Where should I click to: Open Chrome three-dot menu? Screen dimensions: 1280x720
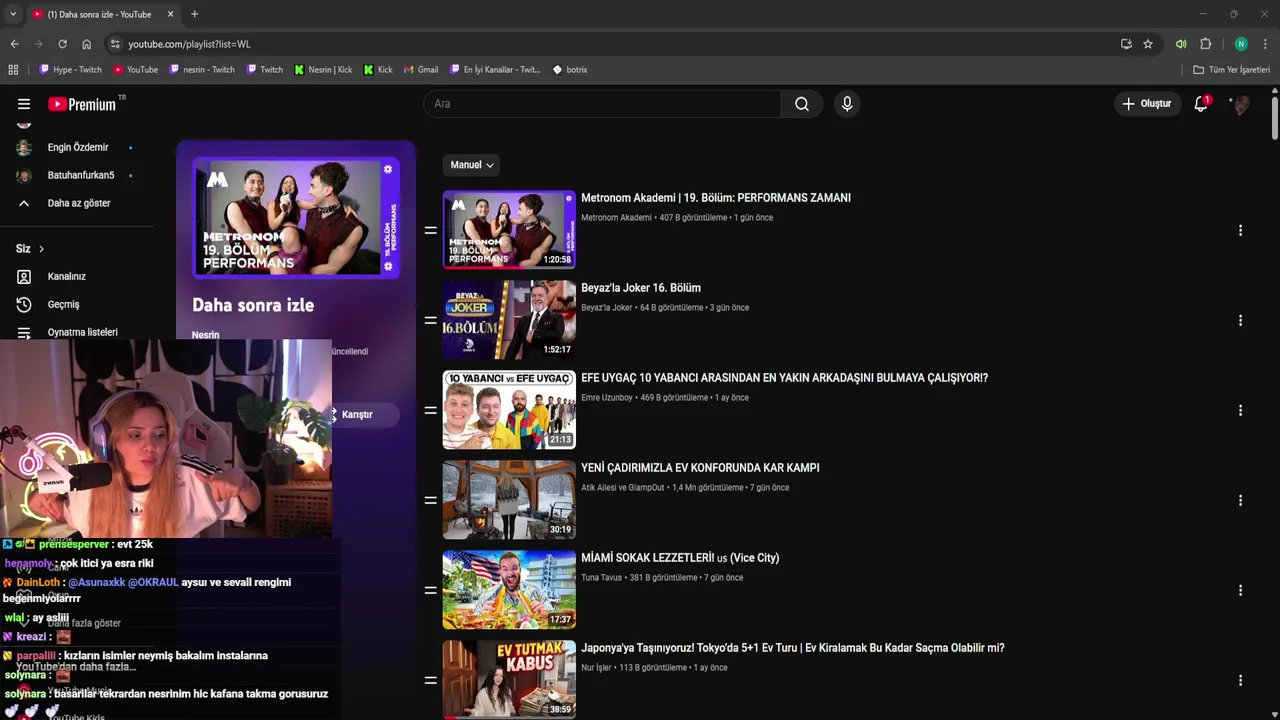point(1266,44)
